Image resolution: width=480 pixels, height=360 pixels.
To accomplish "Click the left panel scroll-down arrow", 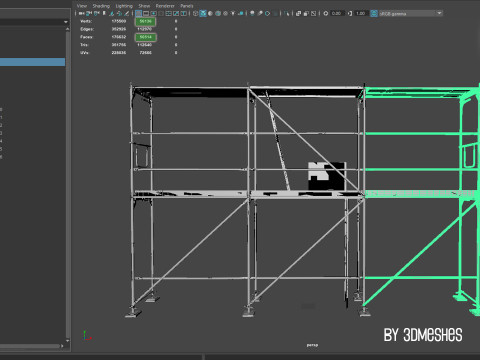I will point(68,341).
